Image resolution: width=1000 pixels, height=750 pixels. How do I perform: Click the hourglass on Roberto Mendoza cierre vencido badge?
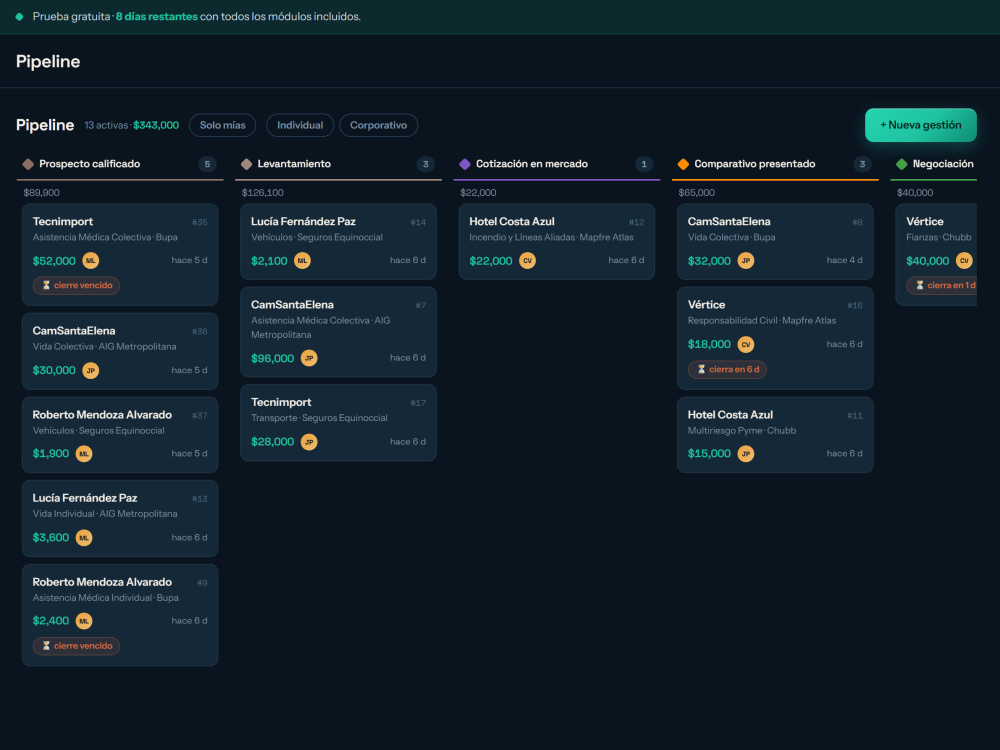[x=46, y=646]
